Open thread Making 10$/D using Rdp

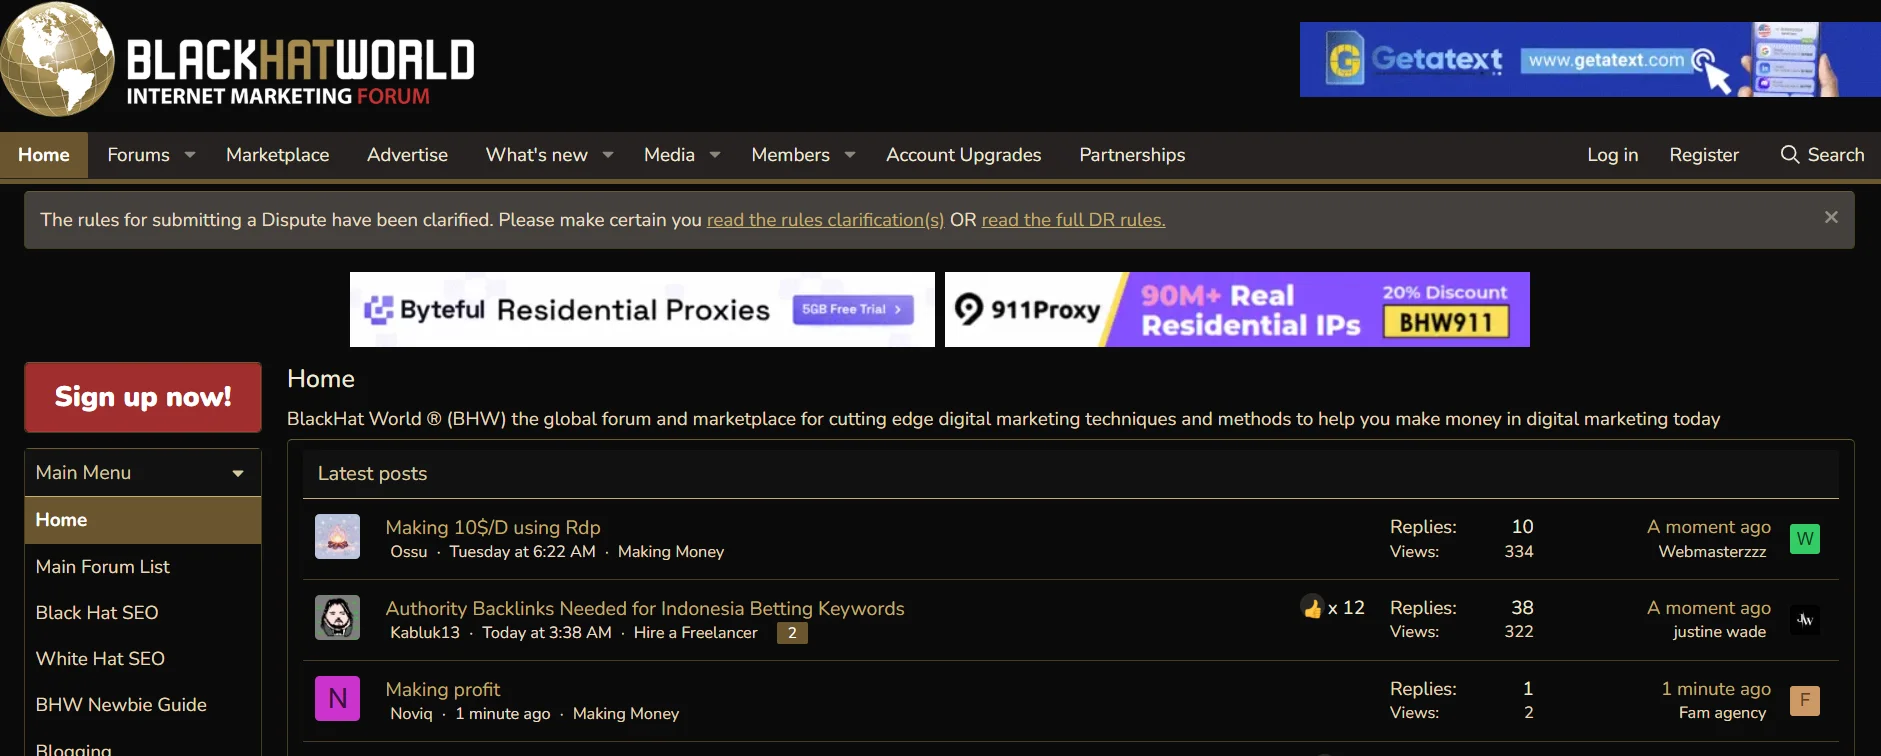pyautogui.click(x=493, y=527)
